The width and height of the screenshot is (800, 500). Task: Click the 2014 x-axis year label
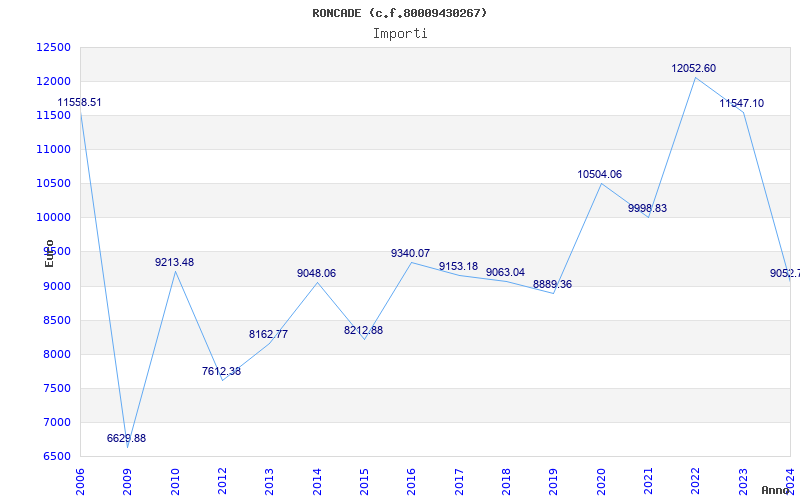coord(317,482)
